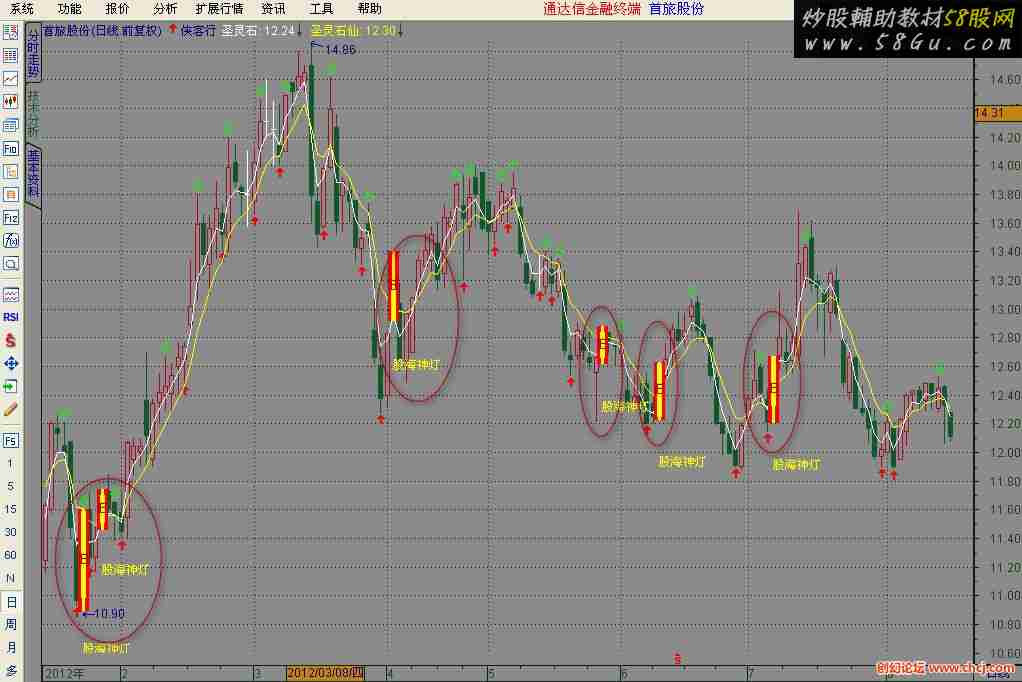Select the 多 multi-period option
The height and width of the screenshot is (682, 1022).
tap(11, 670)
